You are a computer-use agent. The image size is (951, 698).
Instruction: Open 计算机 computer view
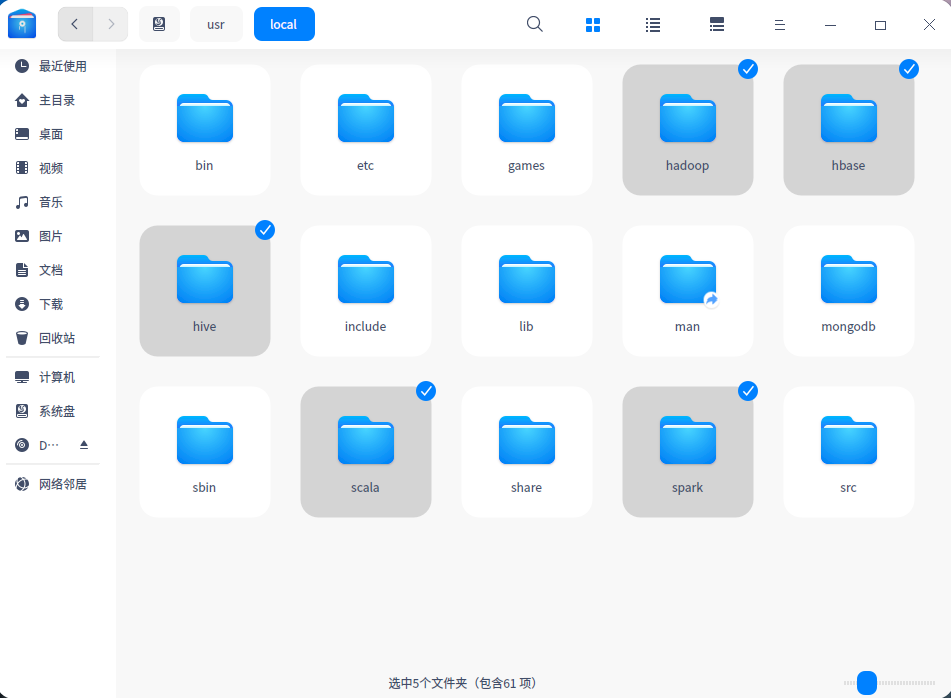[60, 377]
